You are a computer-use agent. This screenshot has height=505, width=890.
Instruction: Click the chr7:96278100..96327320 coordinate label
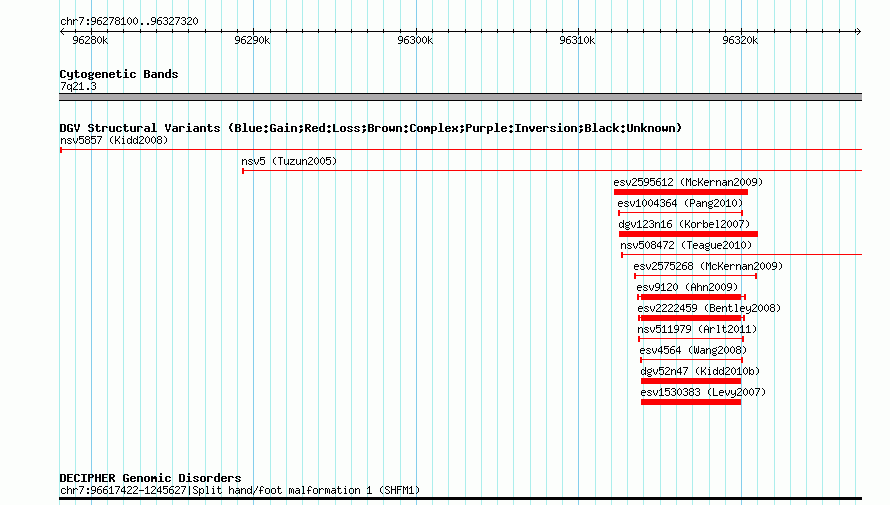pos(129,21)
